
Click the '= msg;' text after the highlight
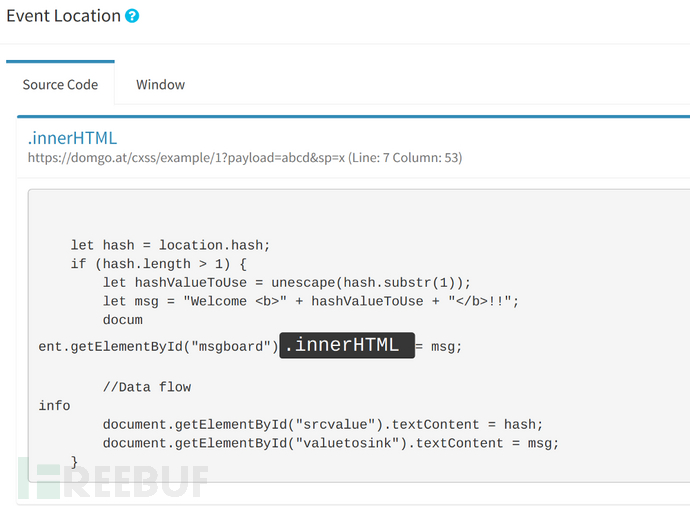[x=439, y=347]
